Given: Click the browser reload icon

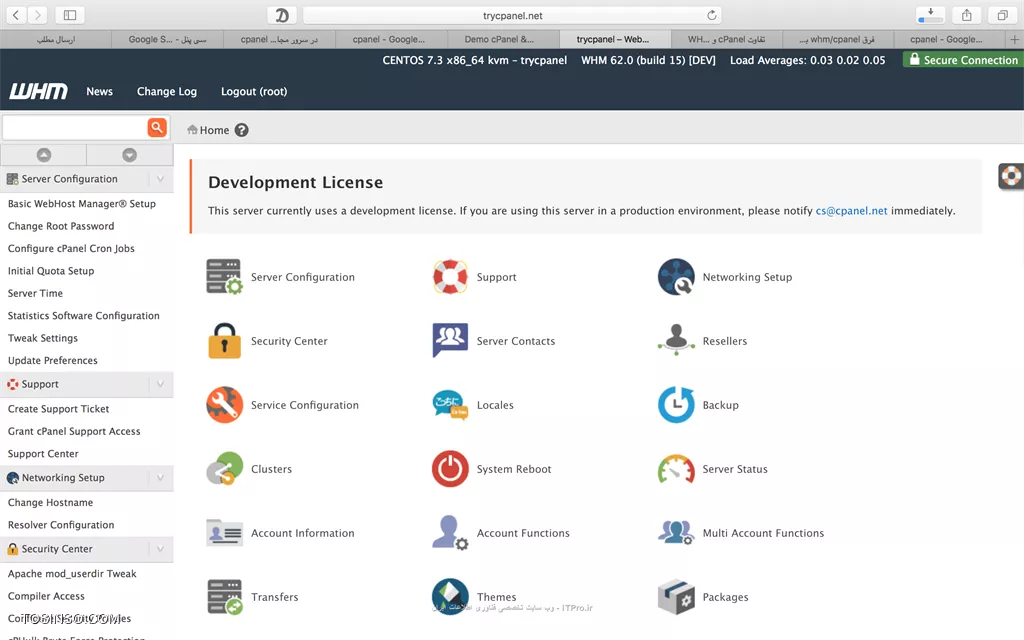Looking at the screenshot, I should point(712,15).
